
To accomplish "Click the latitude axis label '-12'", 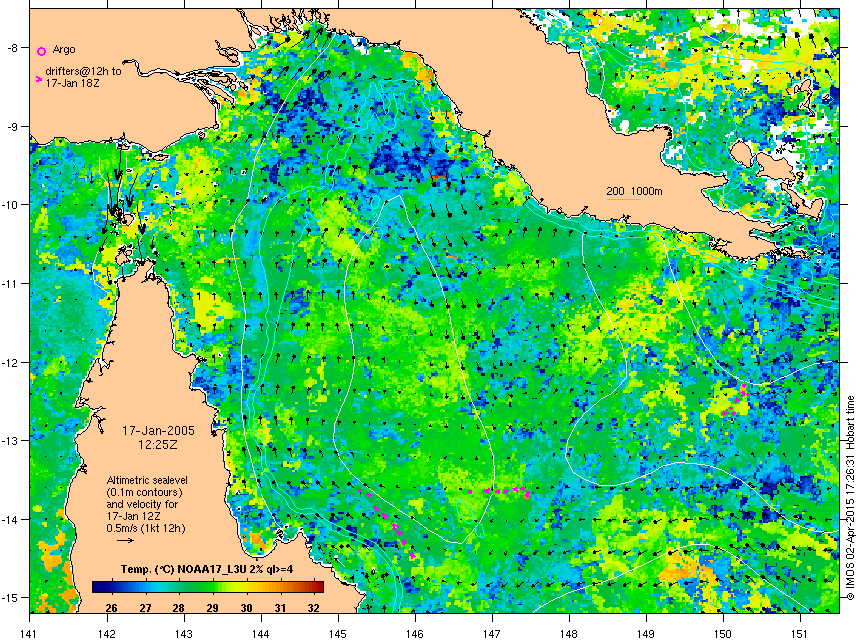I will pyautogui.click(x=11, y=362).
